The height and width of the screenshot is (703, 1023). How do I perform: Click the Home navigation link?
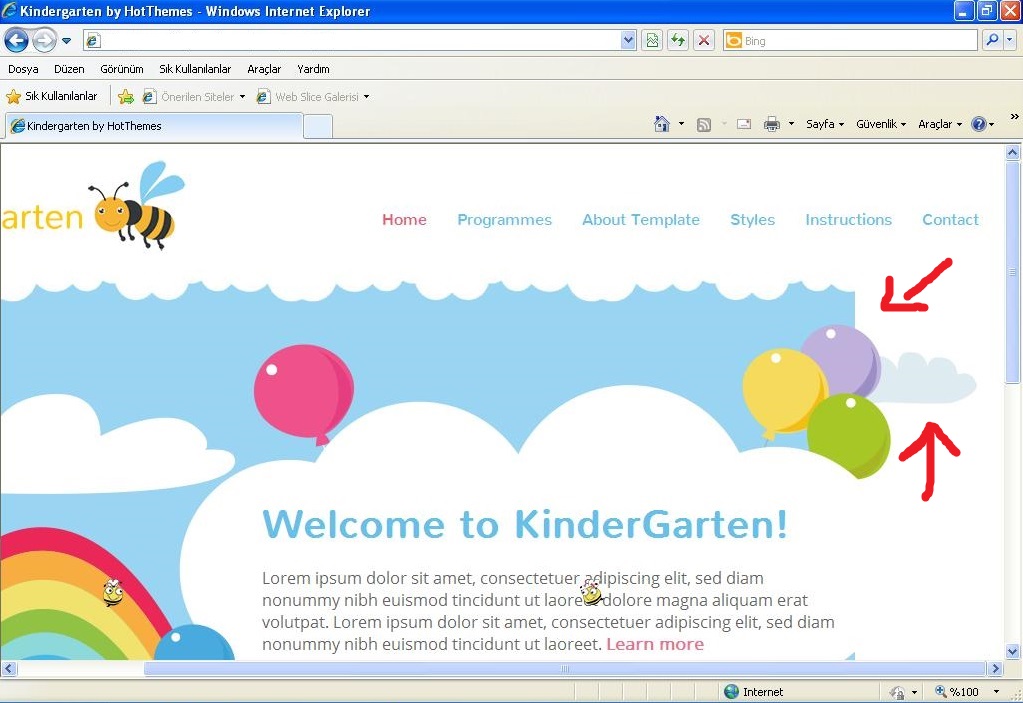tap(405, 220)
